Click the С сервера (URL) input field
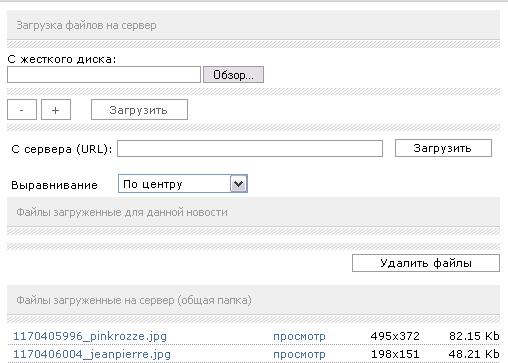The image size is (508, 363). coord(250,148)
